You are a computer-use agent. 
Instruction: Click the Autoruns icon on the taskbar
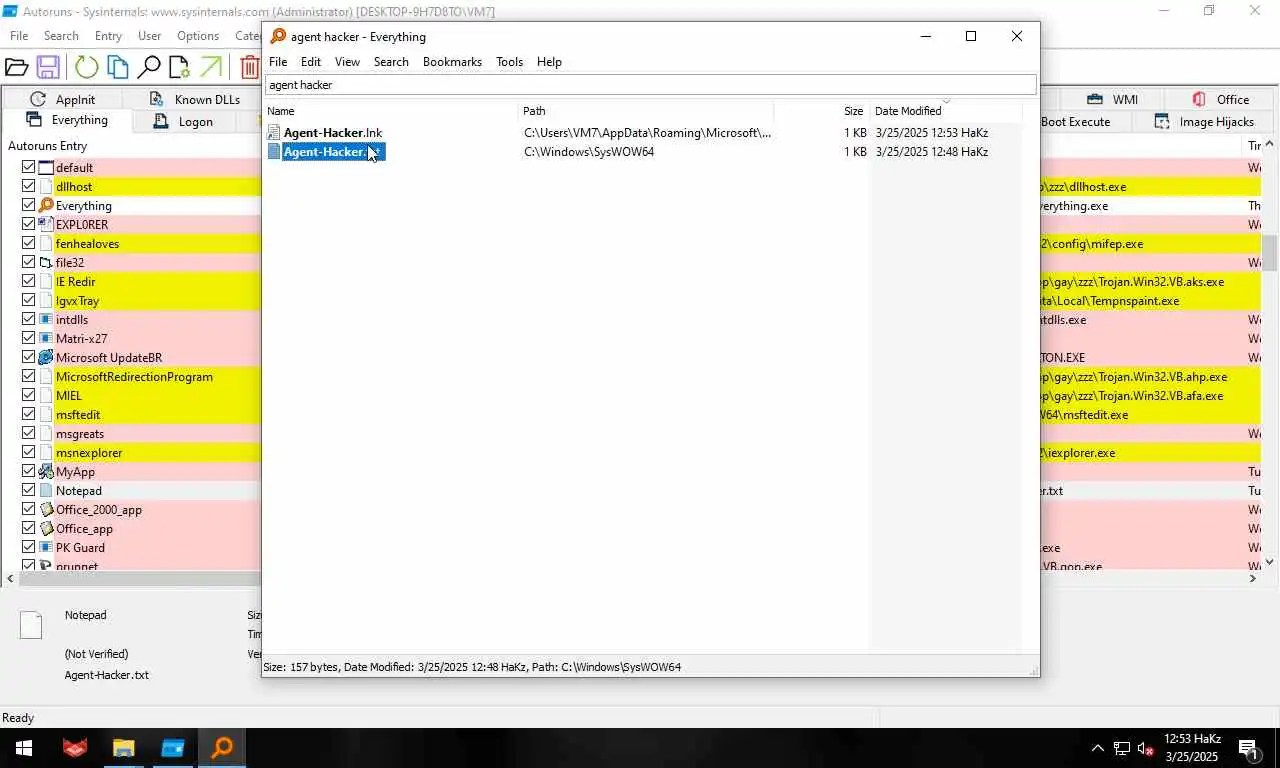pyautogui.click(x=173, y=748)
